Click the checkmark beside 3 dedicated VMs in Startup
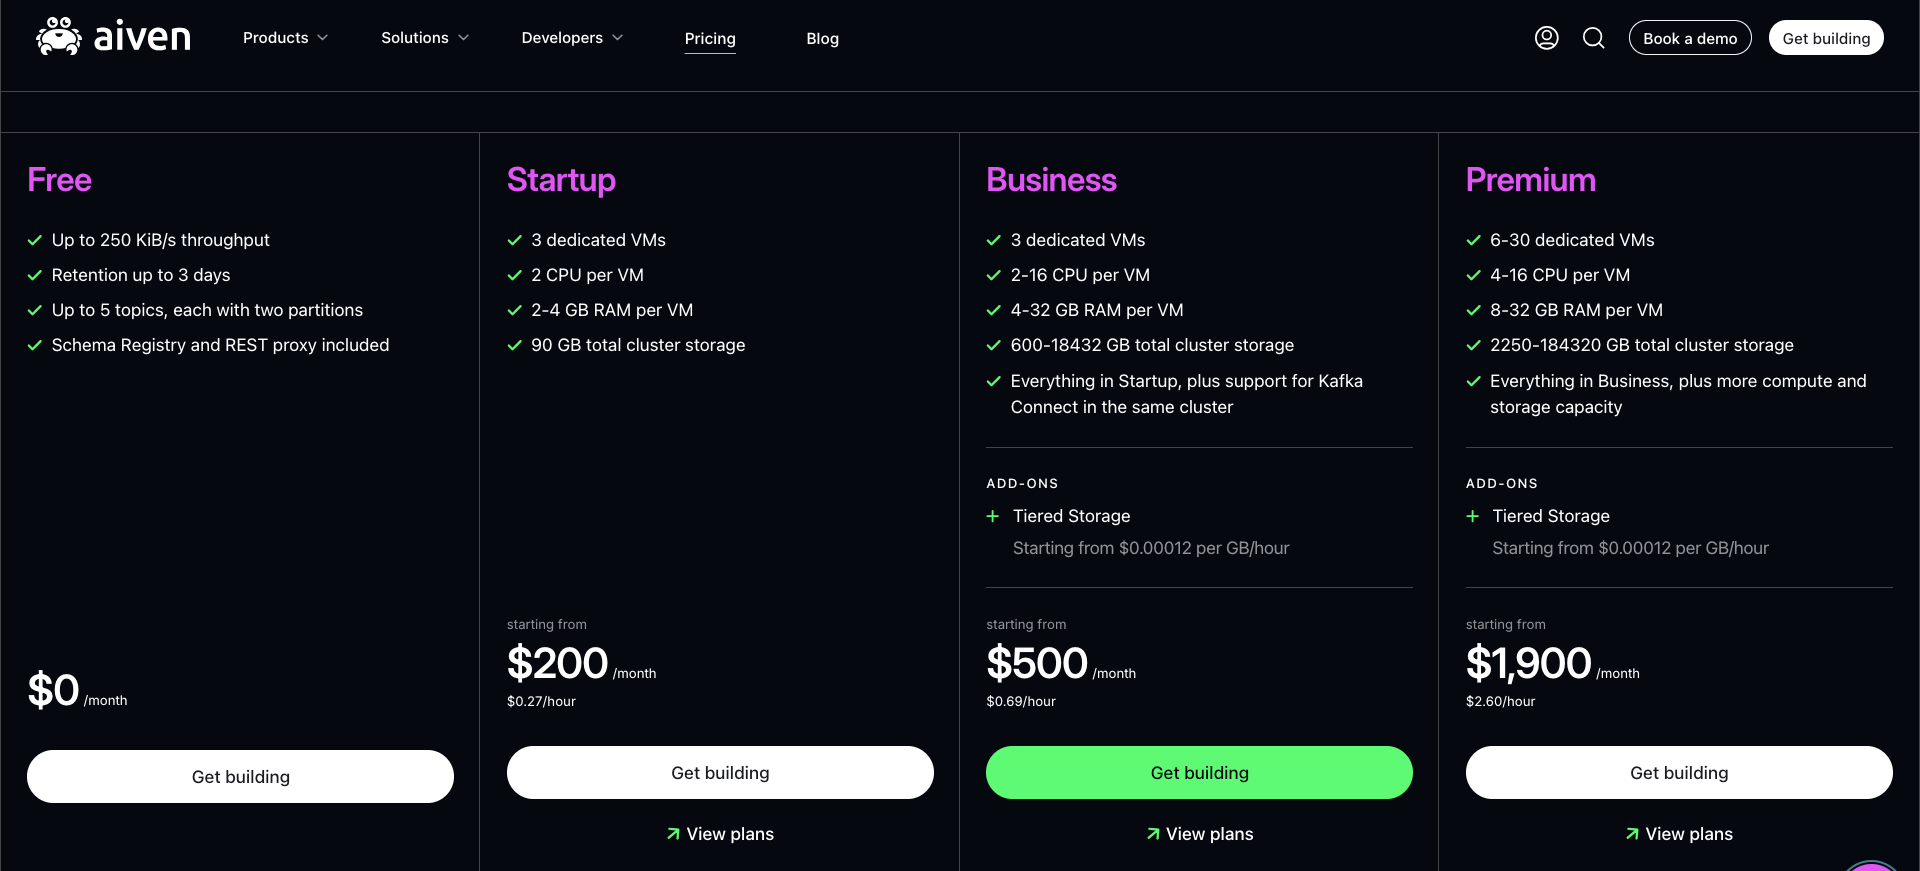This screenshot has width=1920, height=871. point(515,240)
